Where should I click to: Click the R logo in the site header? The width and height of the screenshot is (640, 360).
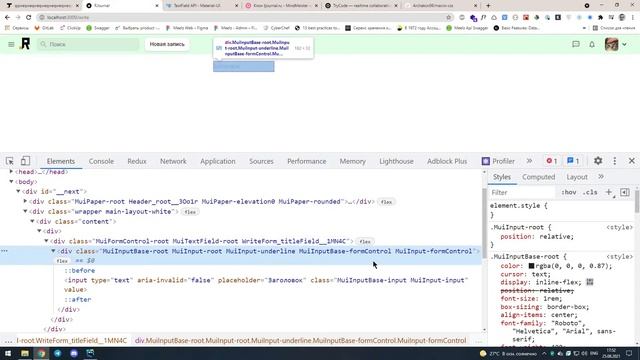point(25,44)
